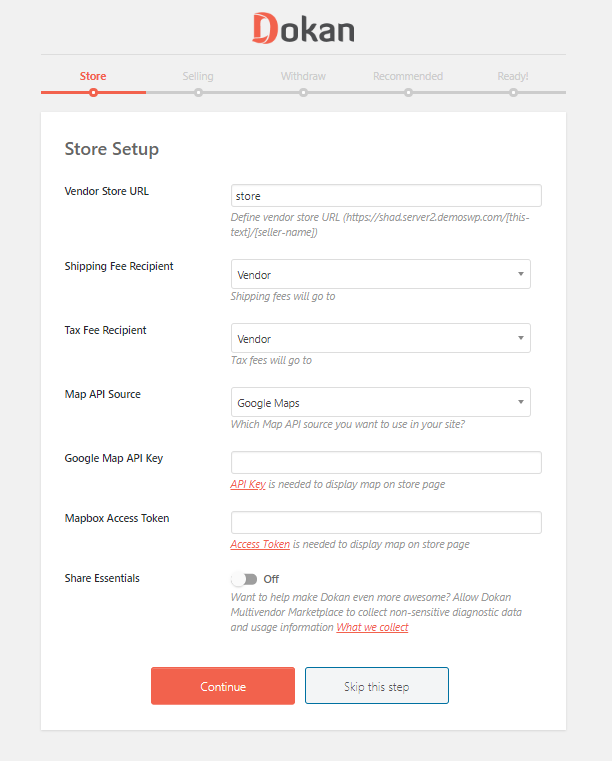The height and width of the screenshot is (761, 612).
Task: Click the Withdraw step progress dot
Action: [303, 92]
